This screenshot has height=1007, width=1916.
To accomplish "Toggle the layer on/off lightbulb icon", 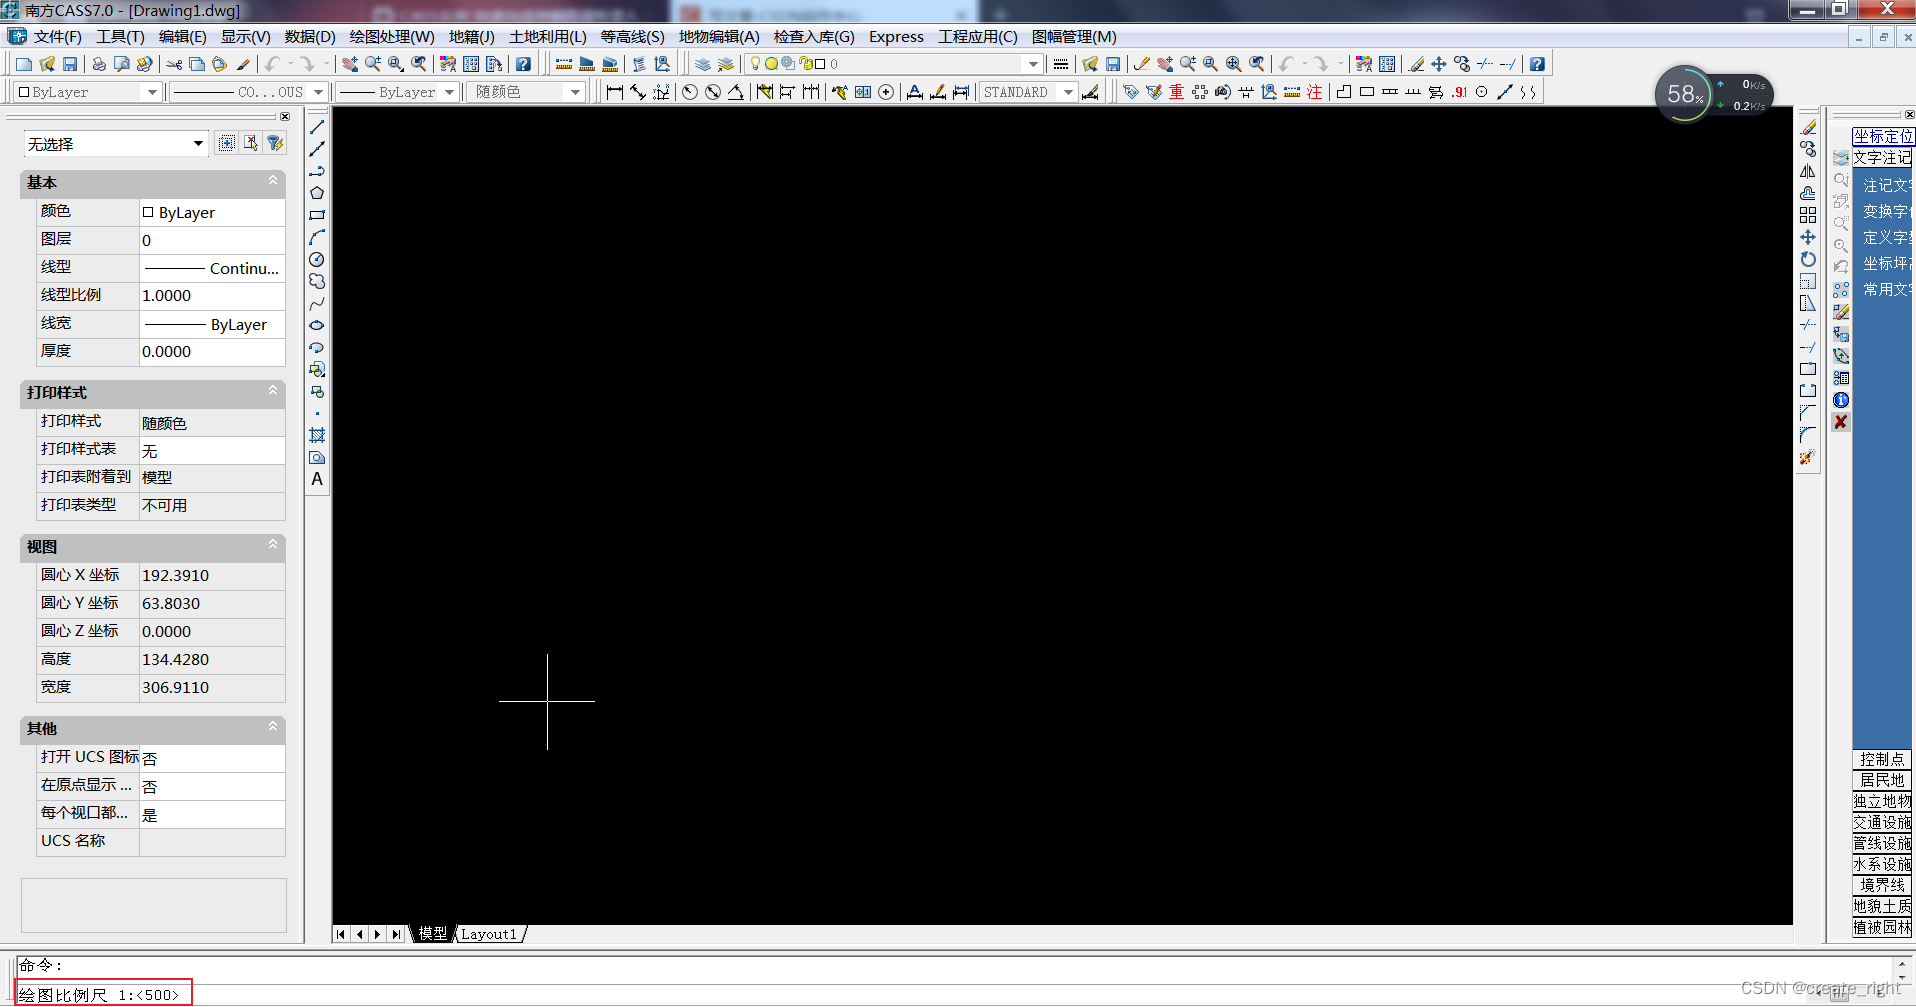I will 755,64.
